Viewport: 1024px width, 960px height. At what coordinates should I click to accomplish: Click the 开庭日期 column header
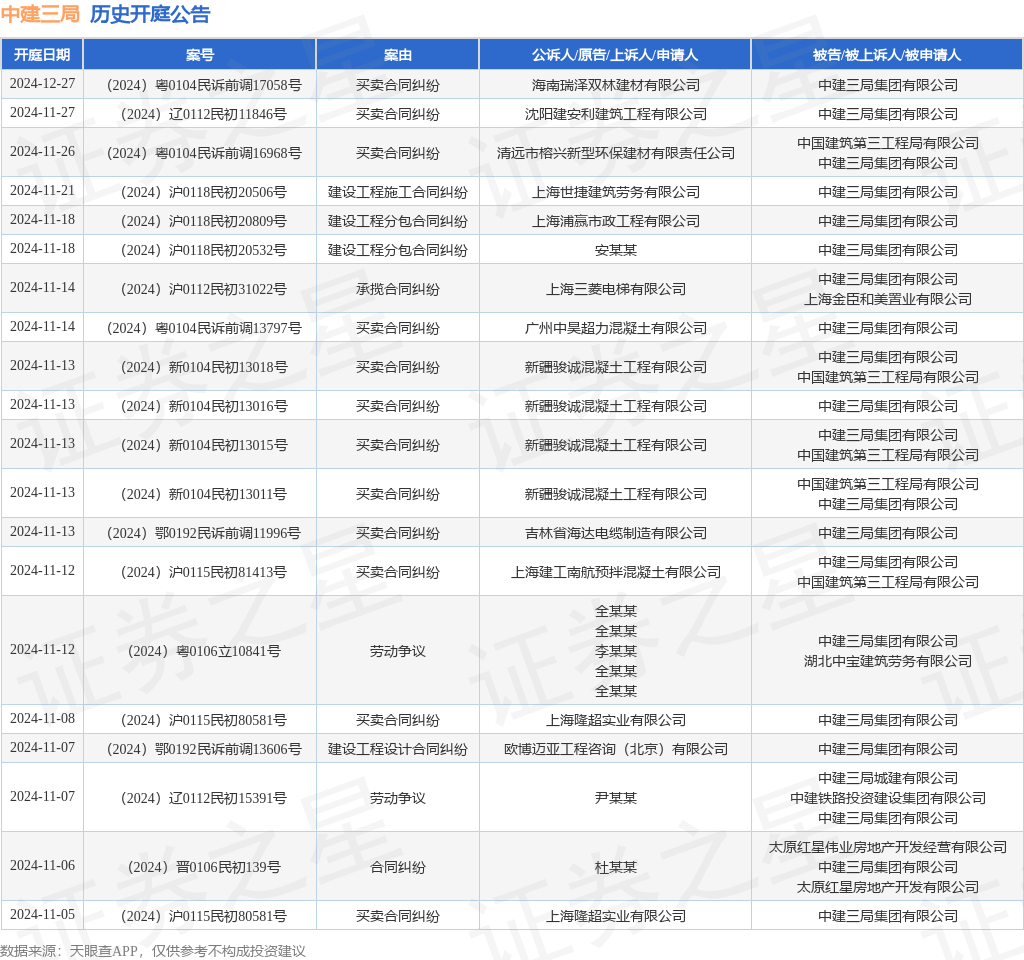coord(42,55)
